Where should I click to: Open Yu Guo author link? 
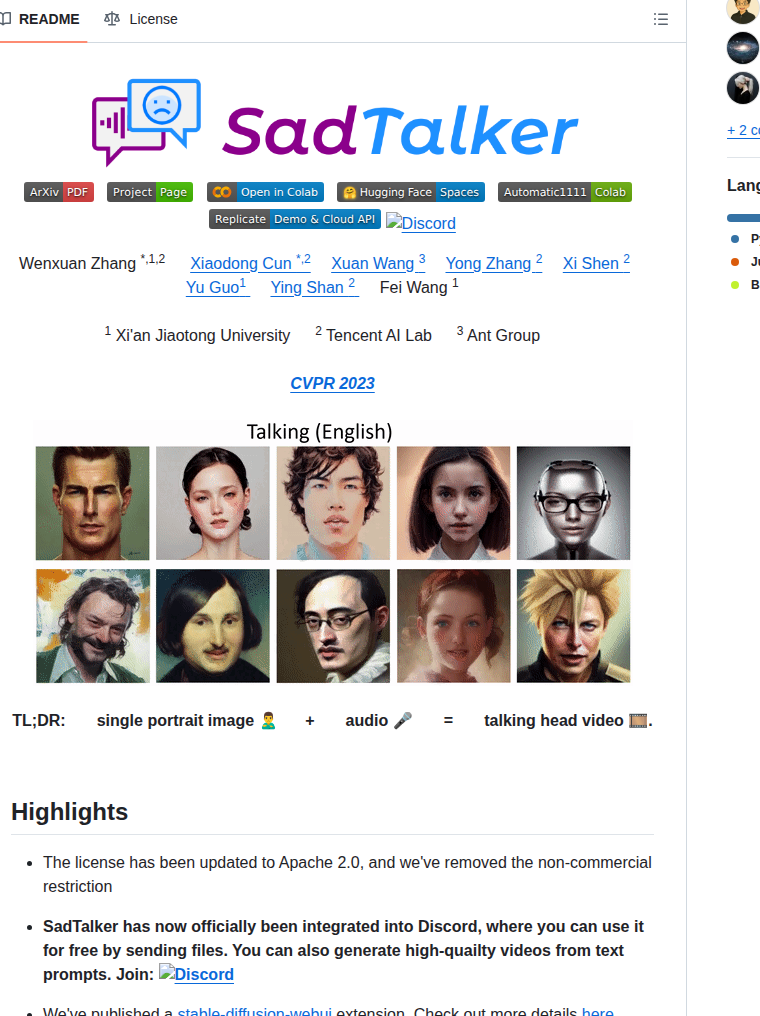click(216, 287)
